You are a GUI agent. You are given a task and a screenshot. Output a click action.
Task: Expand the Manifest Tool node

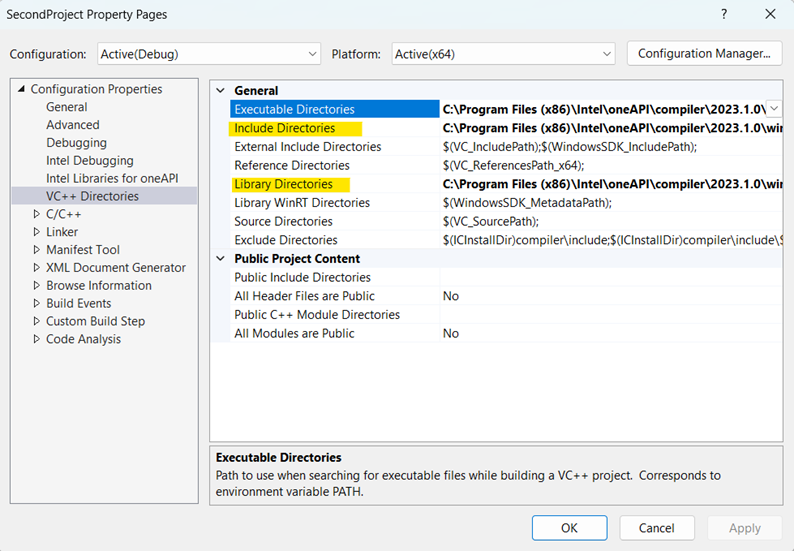[x=37, y=250]
